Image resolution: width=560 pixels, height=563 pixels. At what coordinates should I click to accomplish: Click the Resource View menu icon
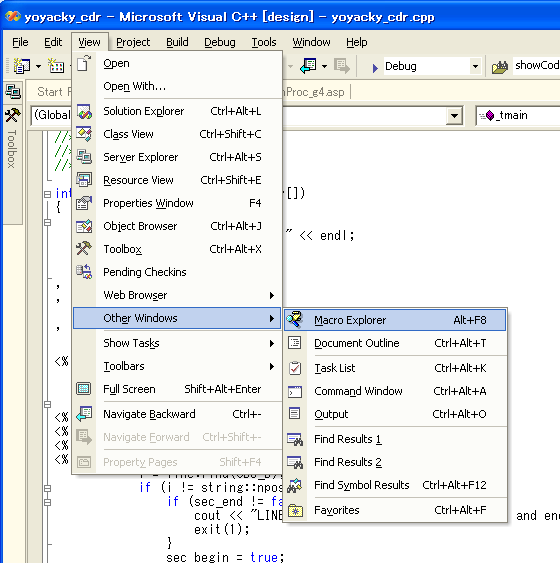click(84, 180)
